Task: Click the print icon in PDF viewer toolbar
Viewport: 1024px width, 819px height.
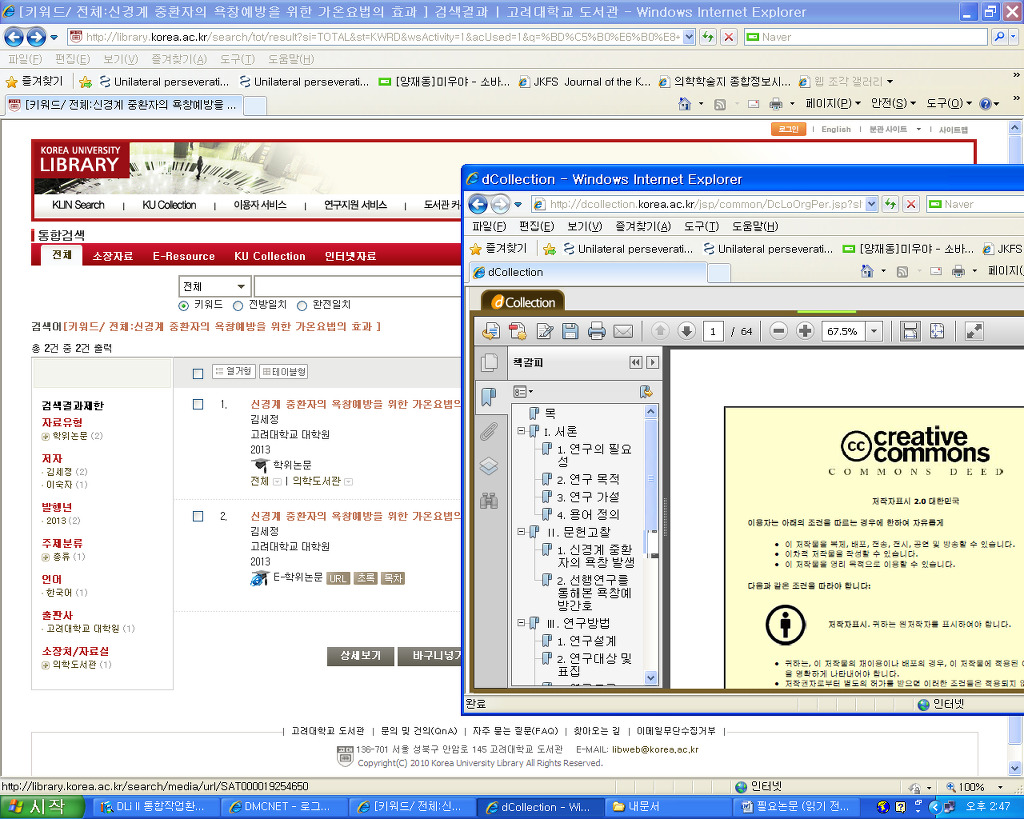Action: 596,331
